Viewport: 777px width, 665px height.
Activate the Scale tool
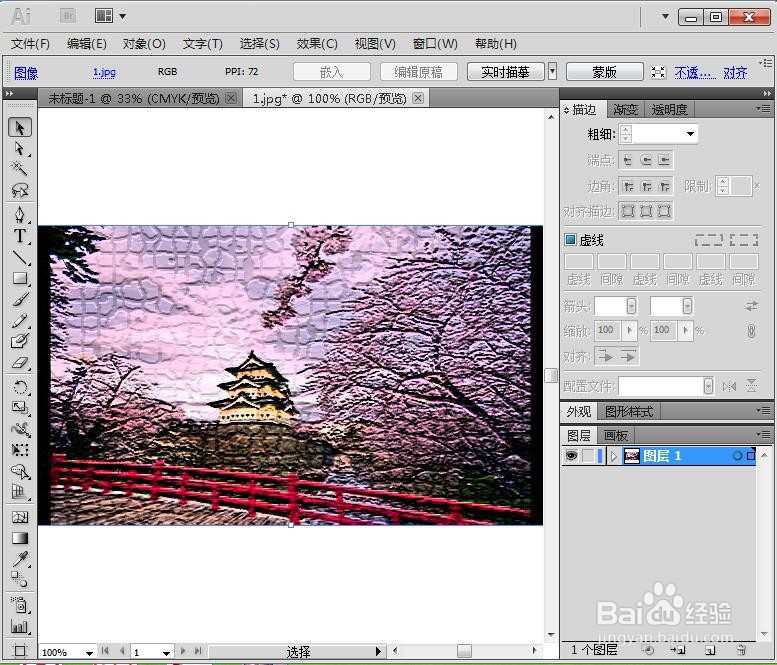click(20, 407)
